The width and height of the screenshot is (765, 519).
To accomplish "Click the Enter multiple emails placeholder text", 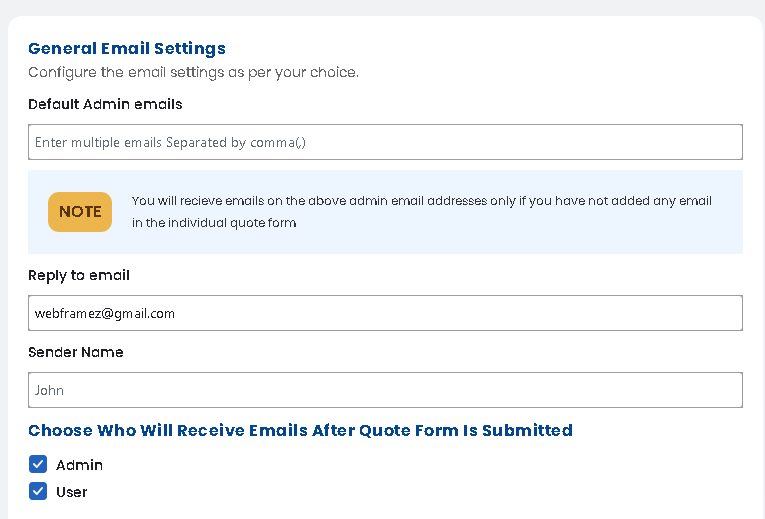I will click(x=170, y=142).
